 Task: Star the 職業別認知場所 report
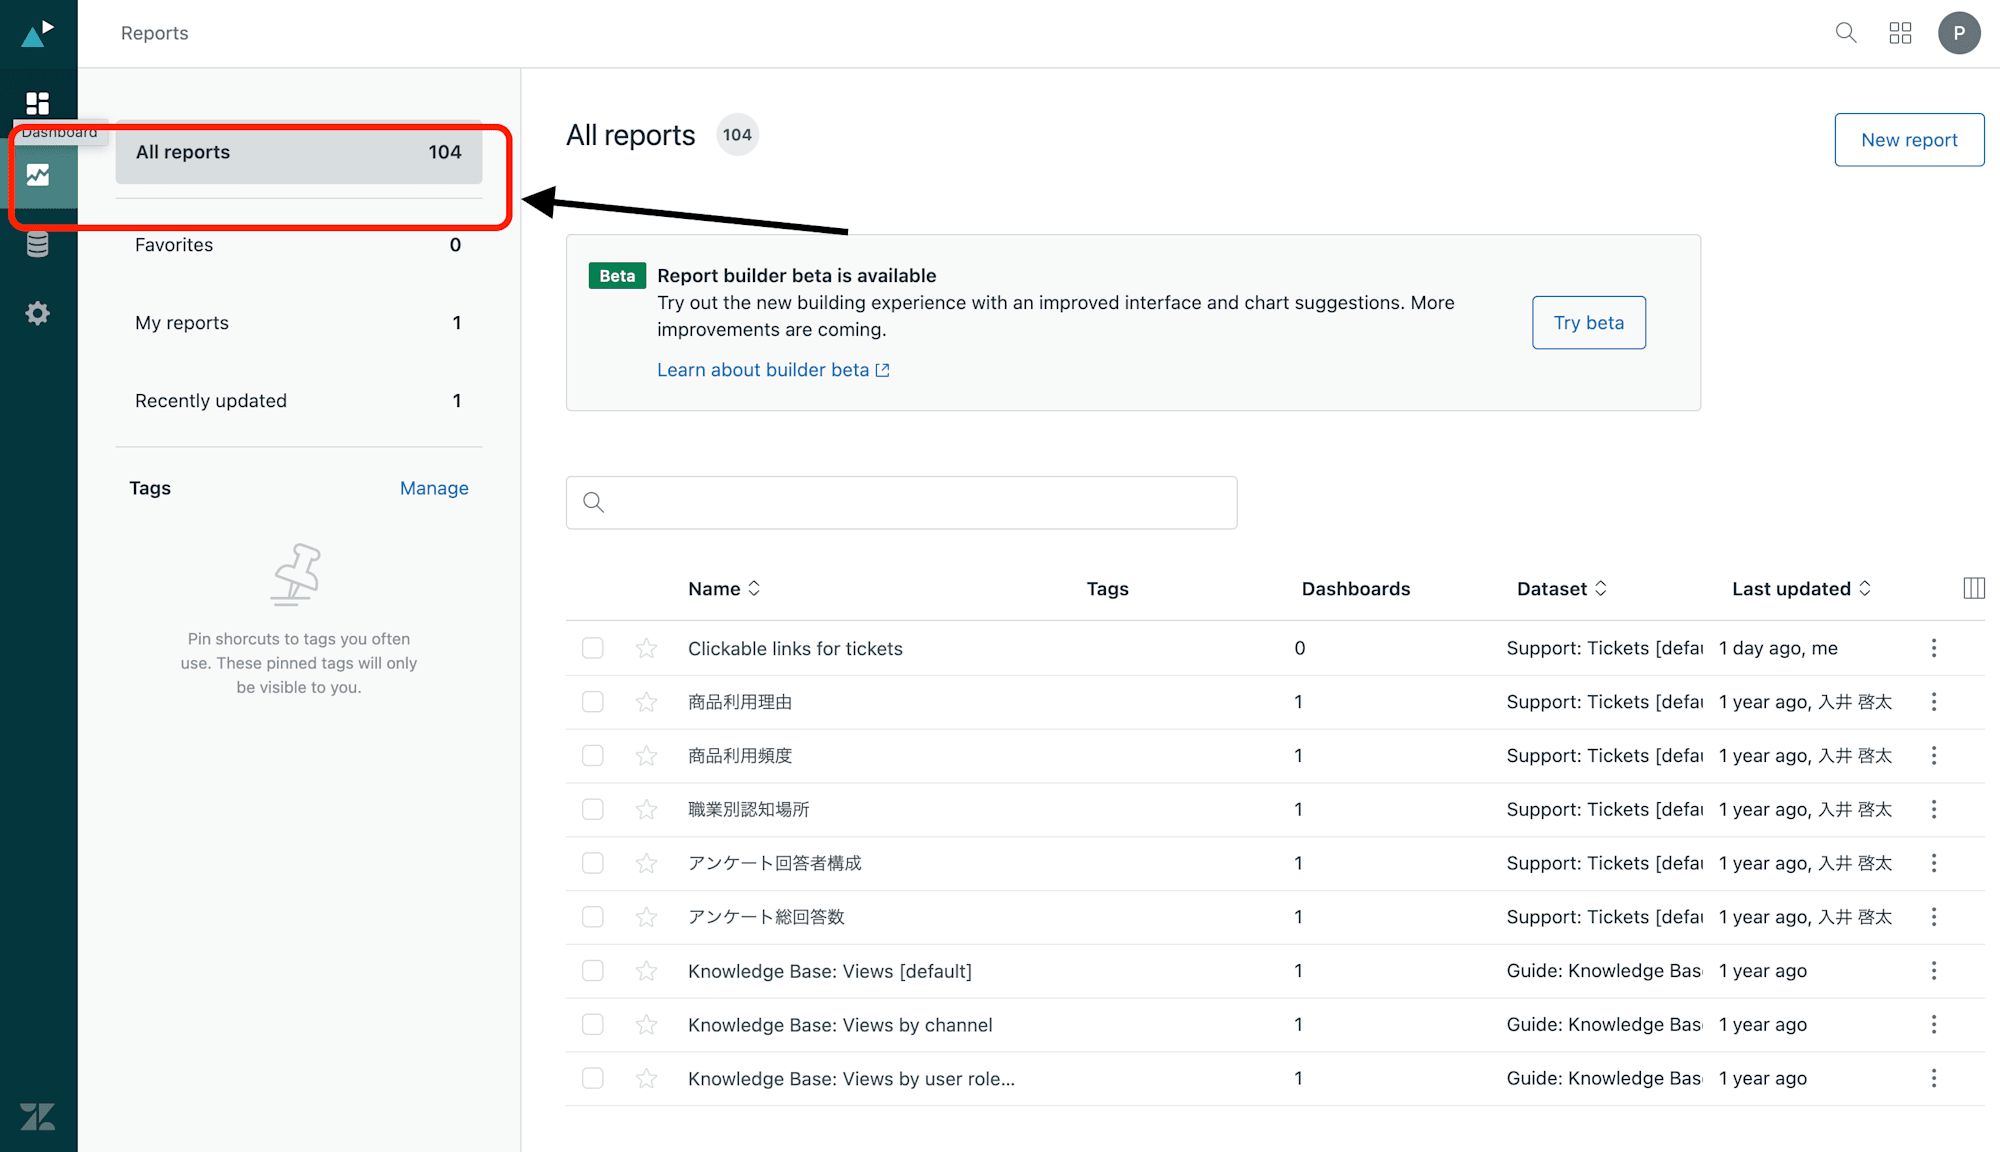pyautogui.click(x=646, y=809)
